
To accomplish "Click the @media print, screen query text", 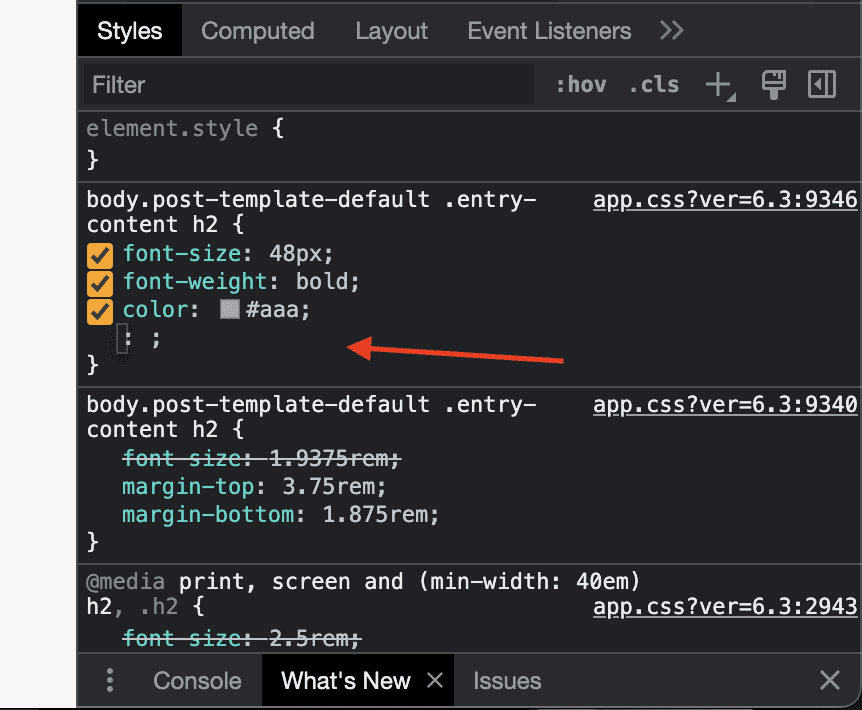I will (x=363, y=581).
